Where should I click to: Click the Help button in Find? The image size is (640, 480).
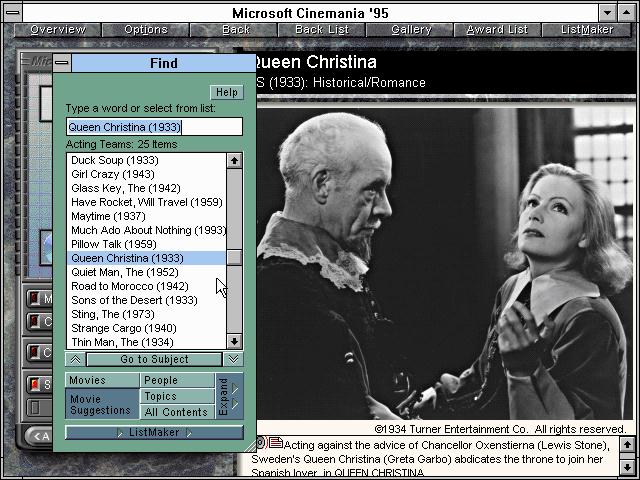(x=227, y=92)
